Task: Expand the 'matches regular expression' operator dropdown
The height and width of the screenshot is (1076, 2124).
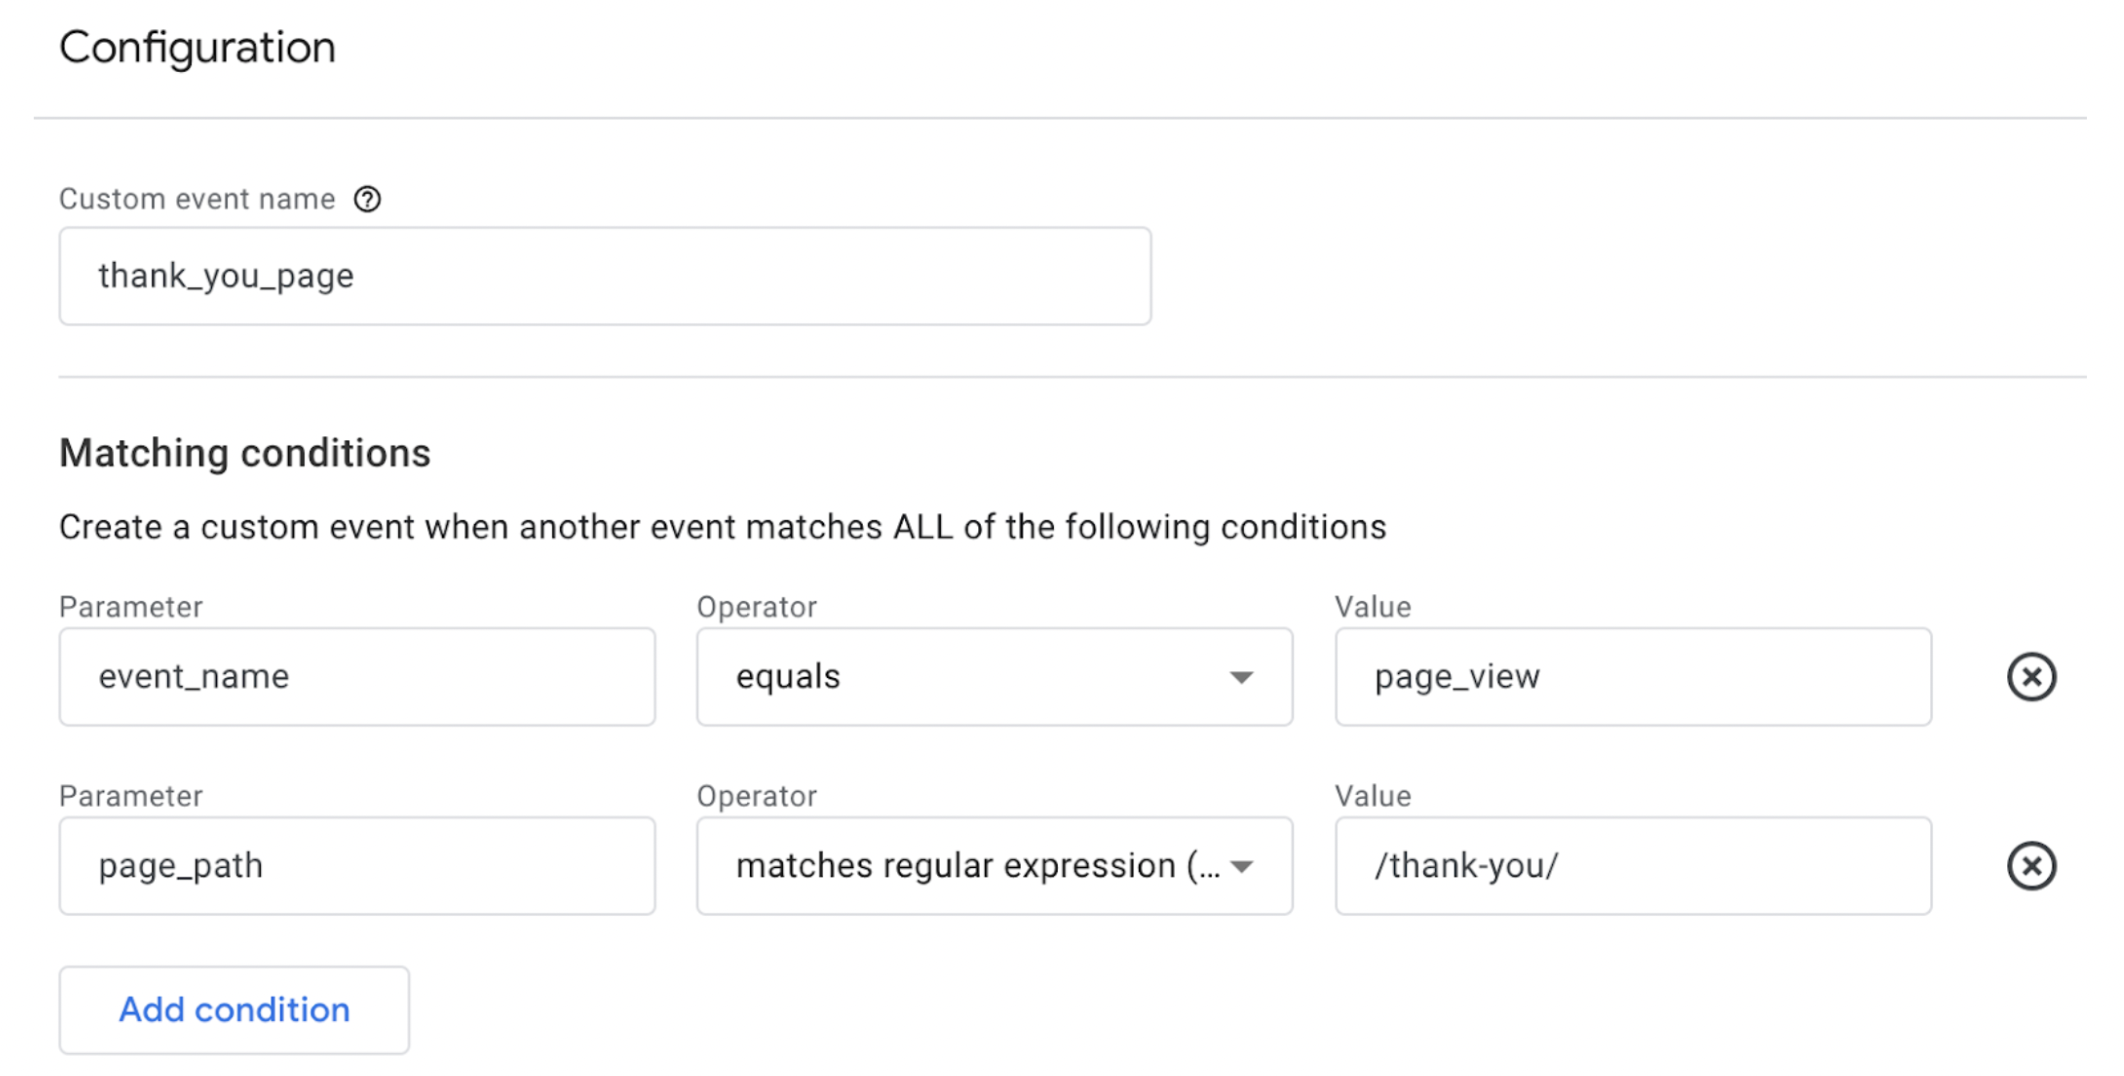Action: click(994, 866)
